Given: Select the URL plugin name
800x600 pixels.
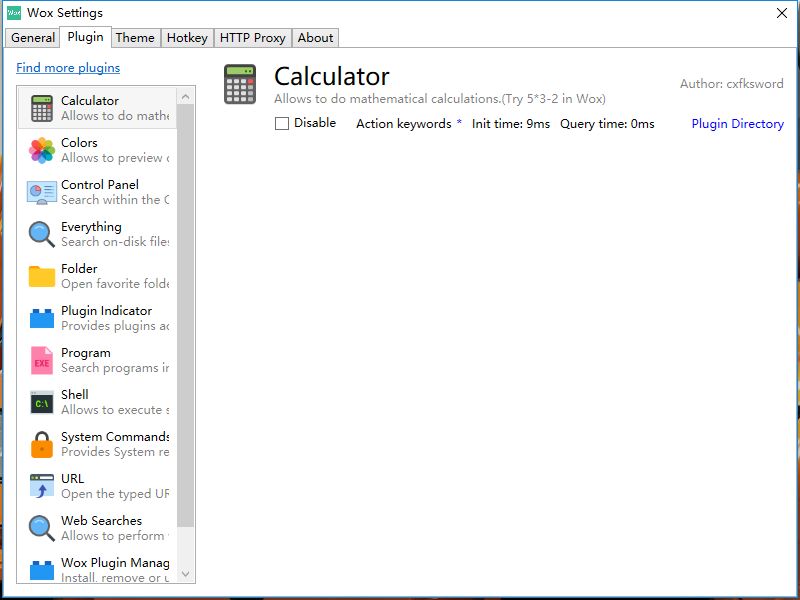Looking at the screenshot, I should pyautogui.click(x=72, y=479).
